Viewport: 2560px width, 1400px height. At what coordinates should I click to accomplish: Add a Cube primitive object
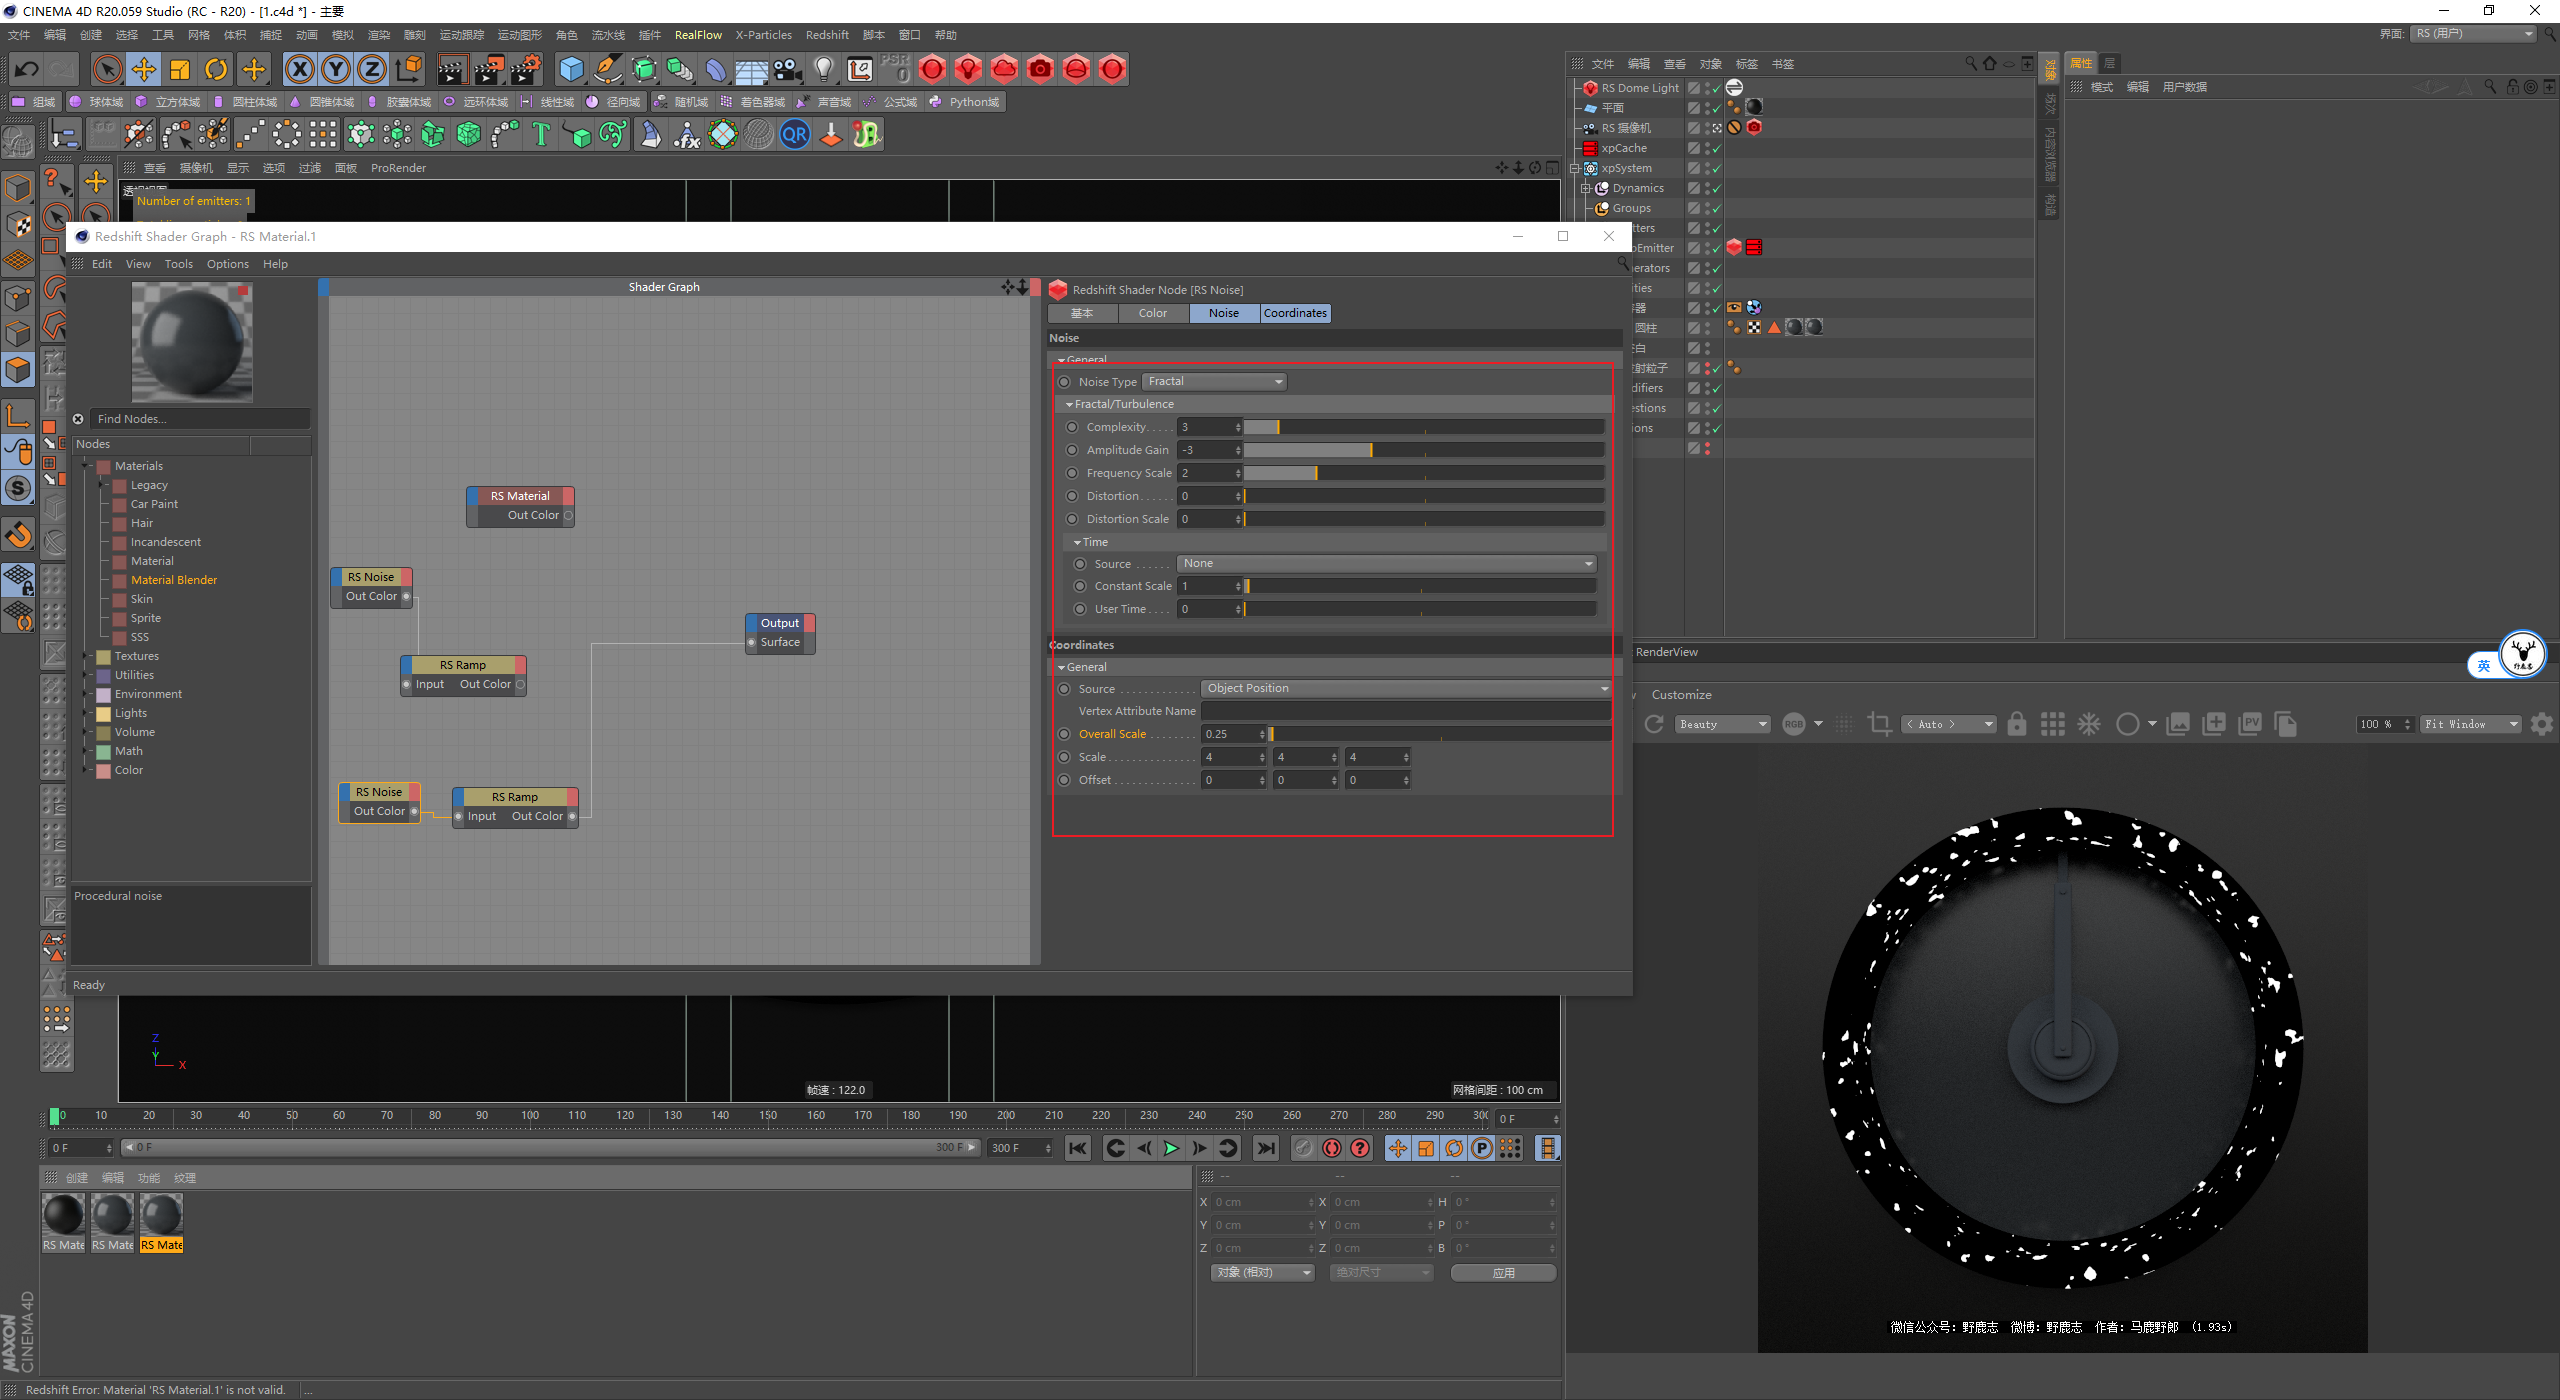(x=571, y=69)
